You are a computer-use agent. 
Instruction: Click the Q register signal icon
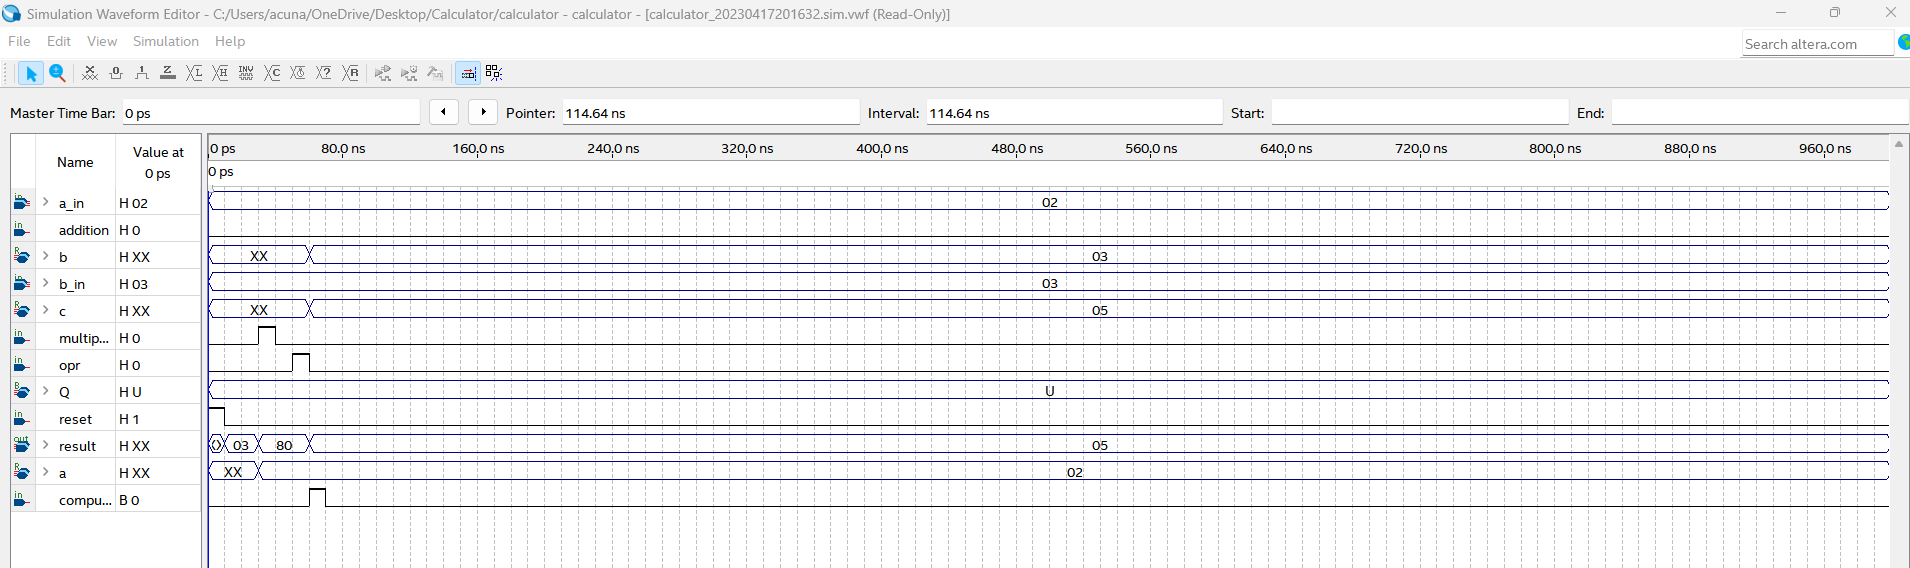[22, 391]
